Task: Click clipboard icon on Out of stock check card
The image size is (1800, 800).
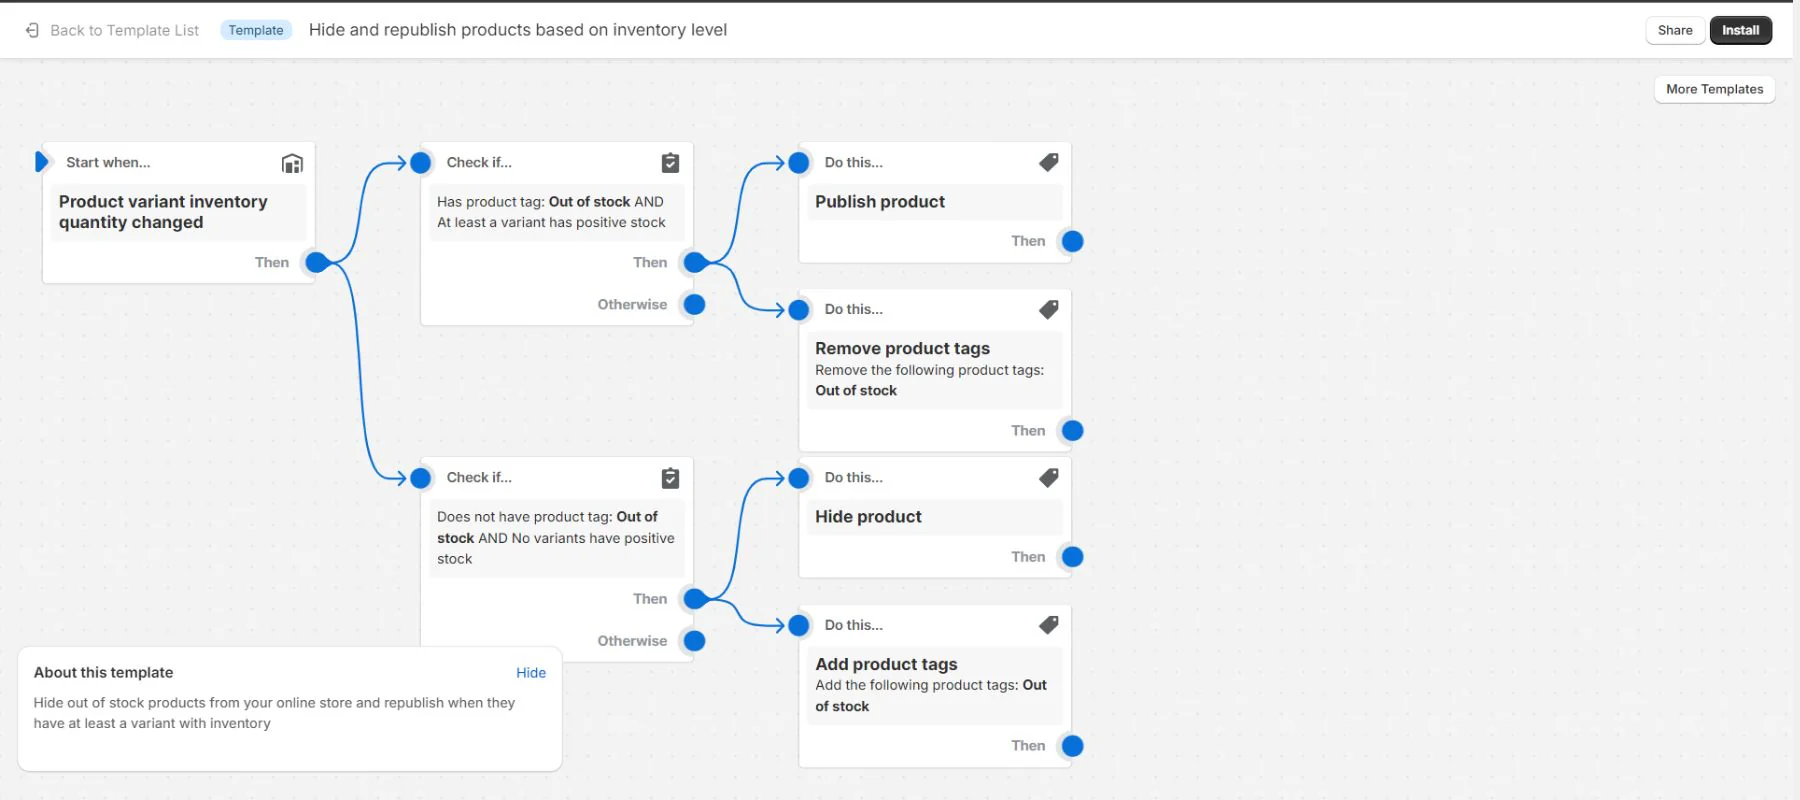Action: (x=670, y=163)
